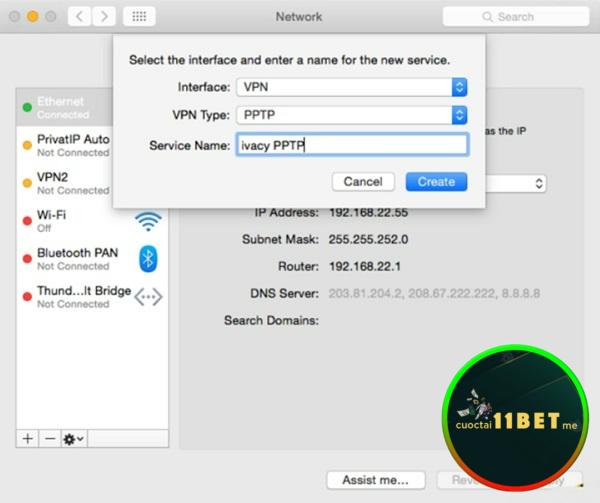Select VPN2 service in the list

pos(65,183)
